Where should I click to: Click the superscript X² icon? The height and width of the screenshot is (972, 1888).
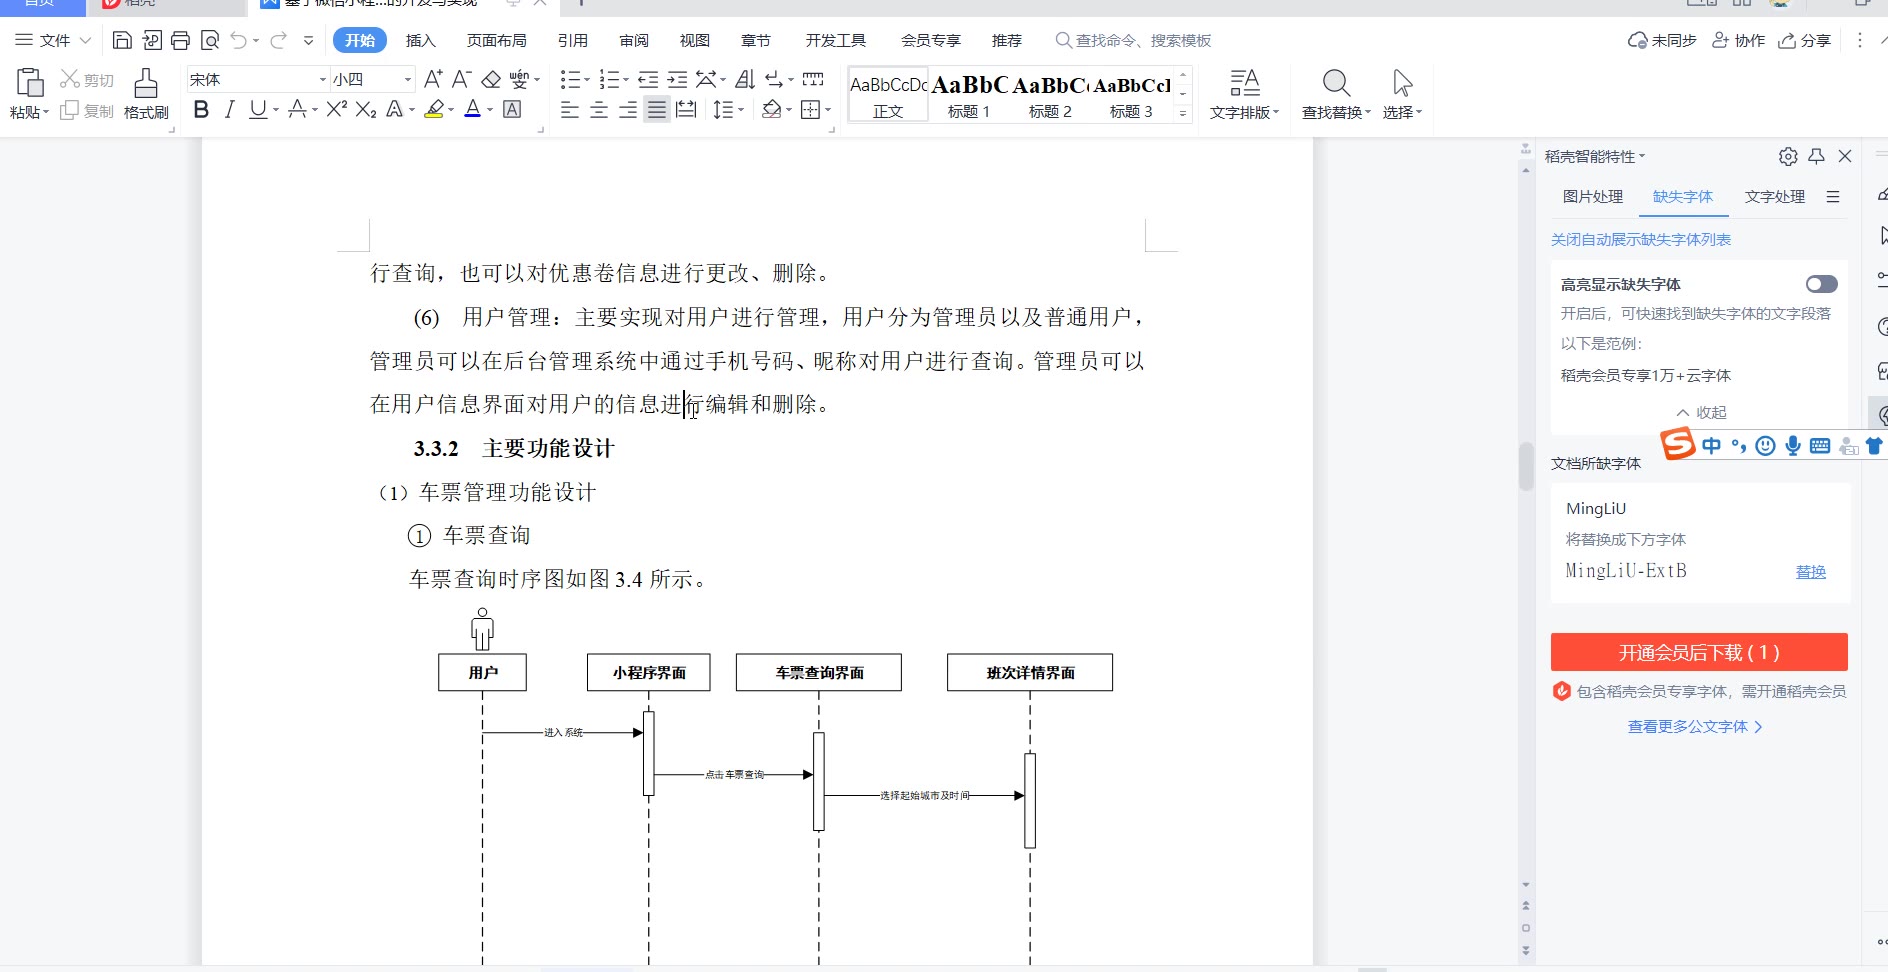[336, 110]
